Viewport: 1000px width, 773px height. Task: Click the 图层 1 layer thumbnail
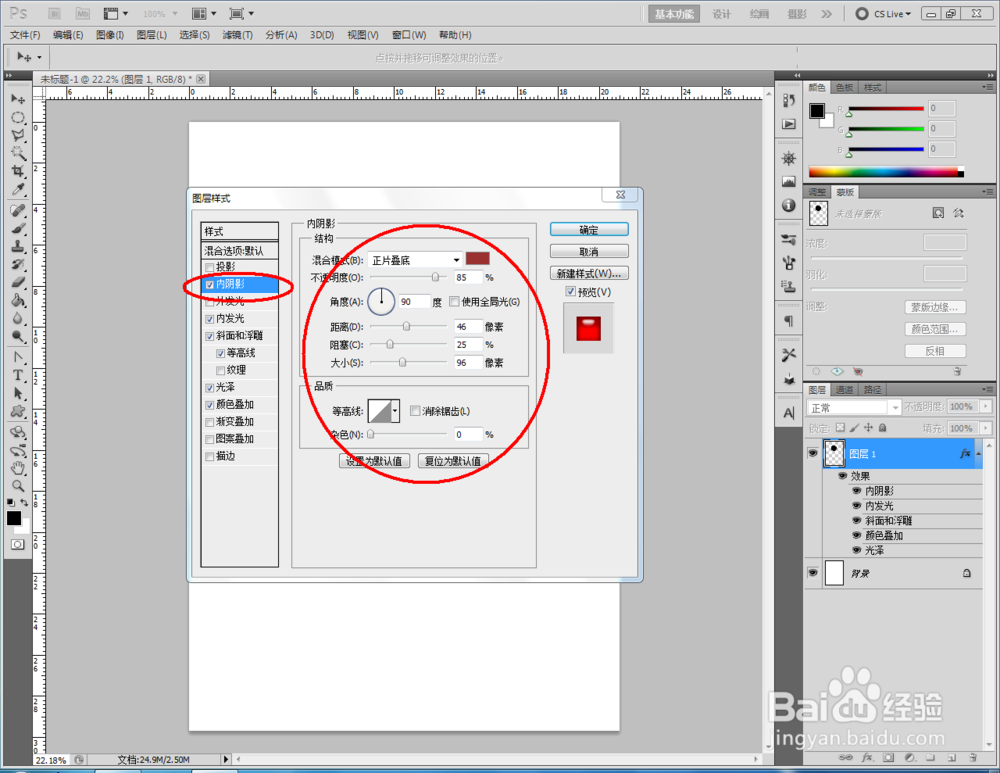(x=834, y=453)
